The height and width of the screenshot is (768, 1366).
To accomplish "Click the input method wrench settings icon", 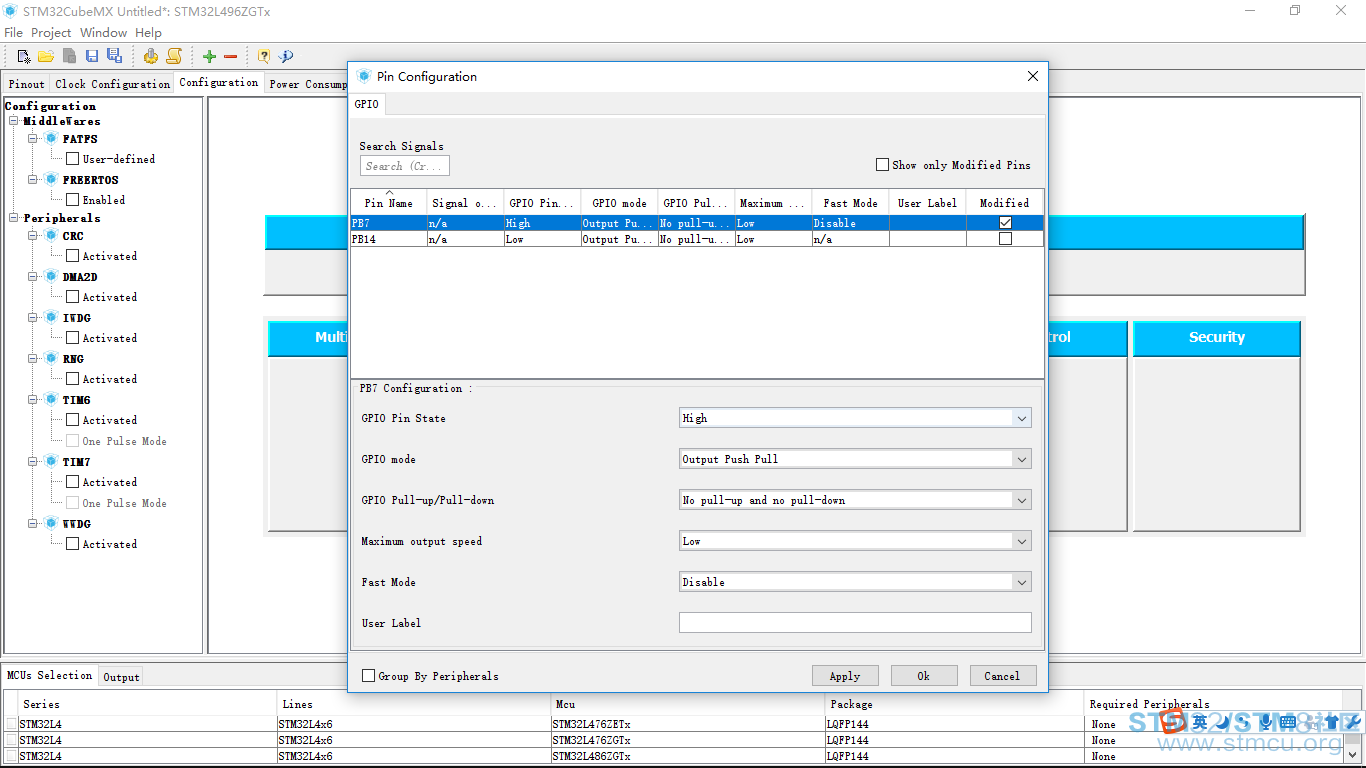I will pos(1352,722).
